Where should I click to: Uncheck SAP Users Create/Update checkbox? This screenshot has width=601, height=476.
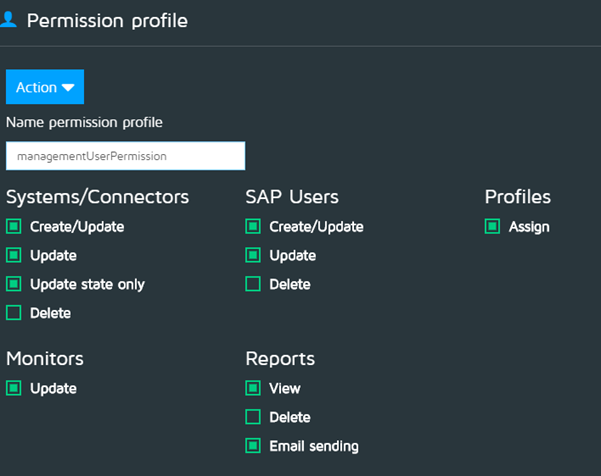click(x=253, y=227)
